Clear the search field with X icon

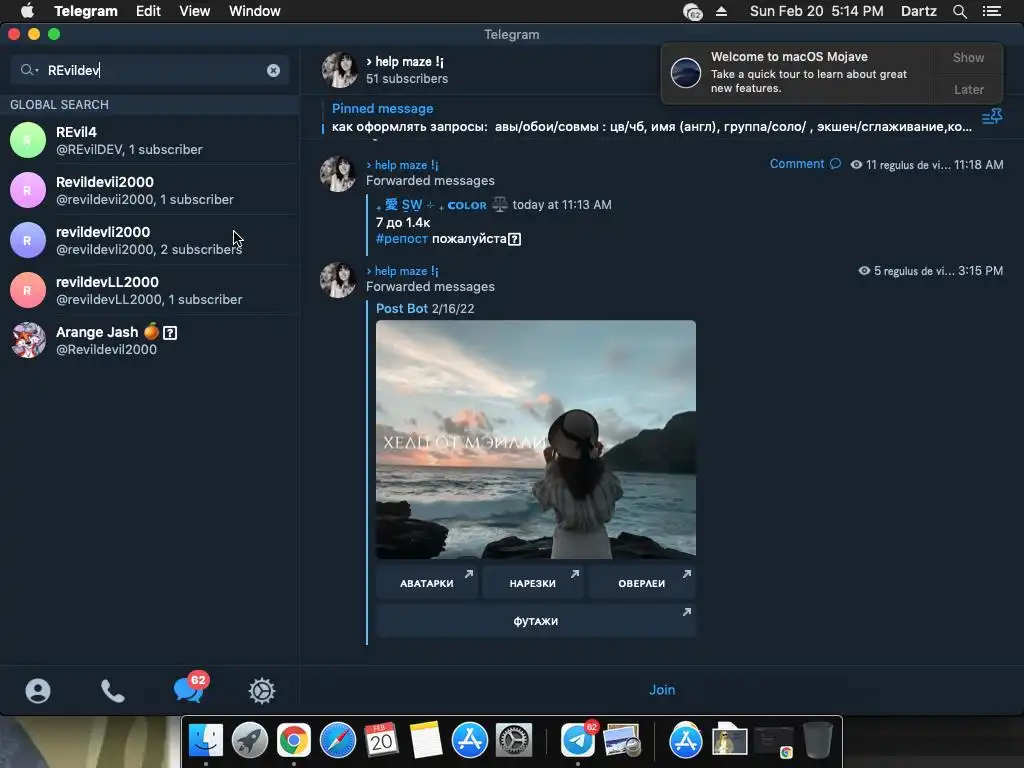(x=274, y=71)
